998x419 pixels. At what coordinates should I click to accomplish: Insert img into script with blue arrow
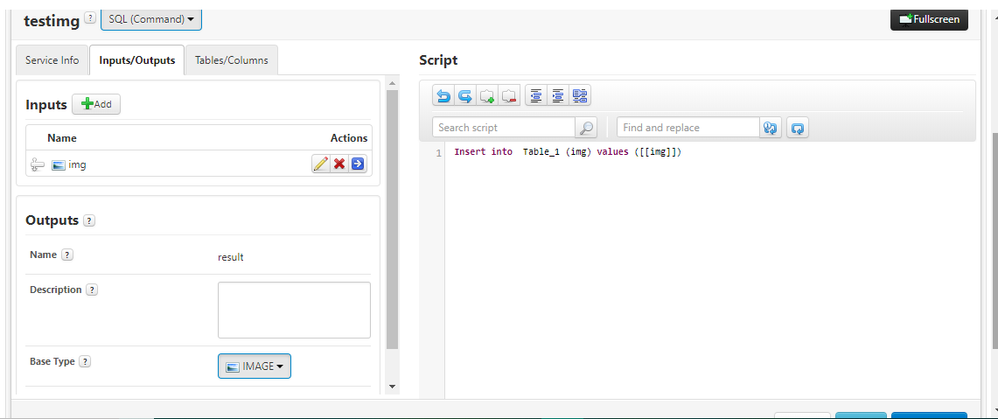tap(358, 165)
